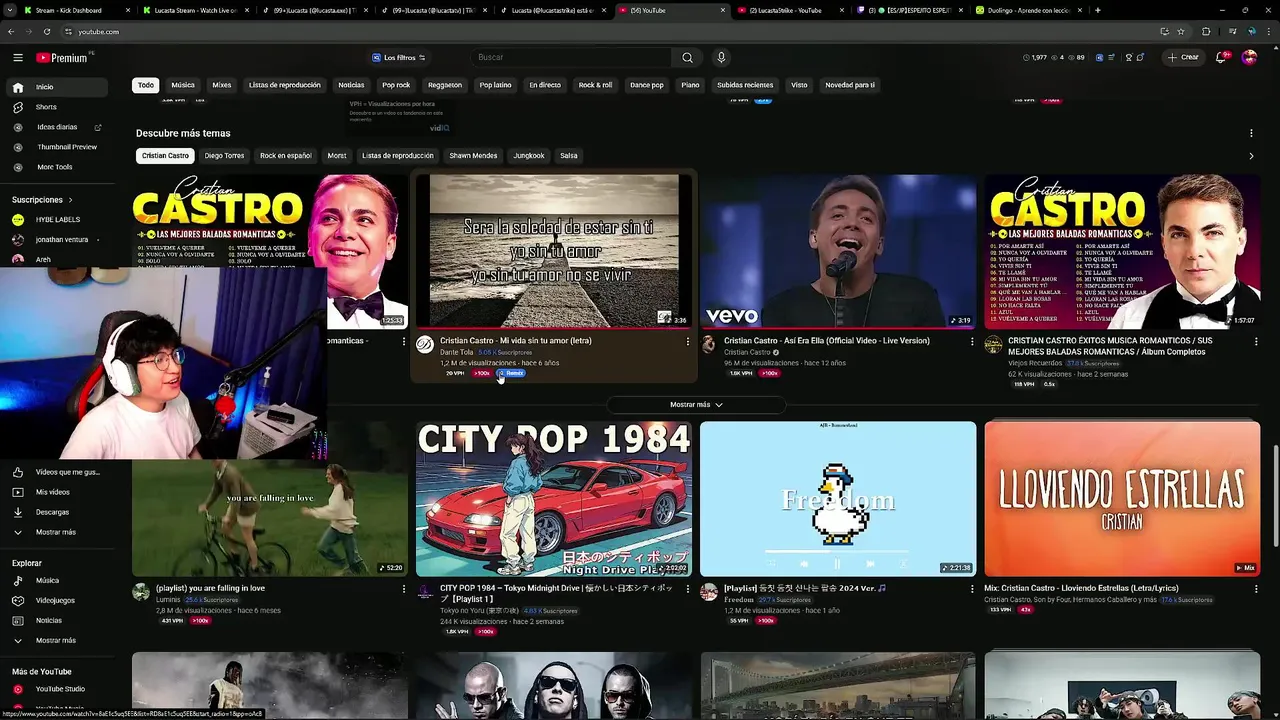Expand Mostrar más under library section
Viewport: 1280px width, 720px height.
pyautogui.click(x=55, y=532)
